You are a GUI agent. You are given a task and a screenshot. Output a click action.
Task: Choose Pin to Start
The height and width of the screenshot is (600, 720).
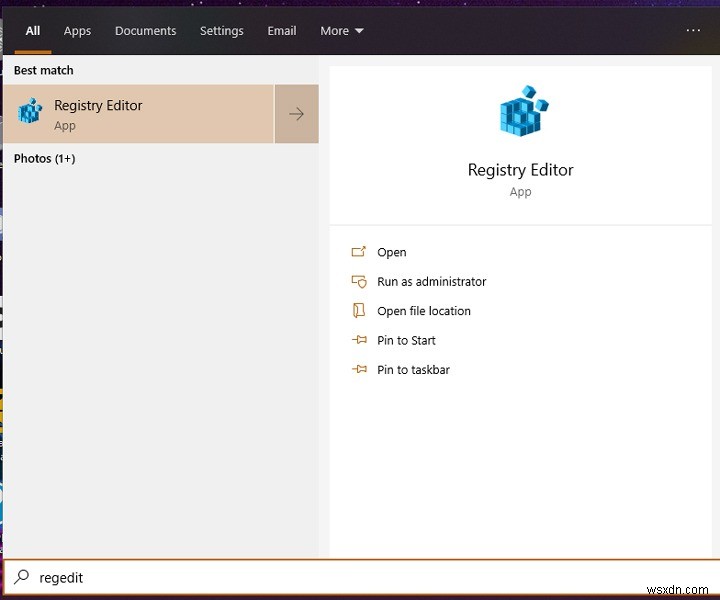(406, 341)
